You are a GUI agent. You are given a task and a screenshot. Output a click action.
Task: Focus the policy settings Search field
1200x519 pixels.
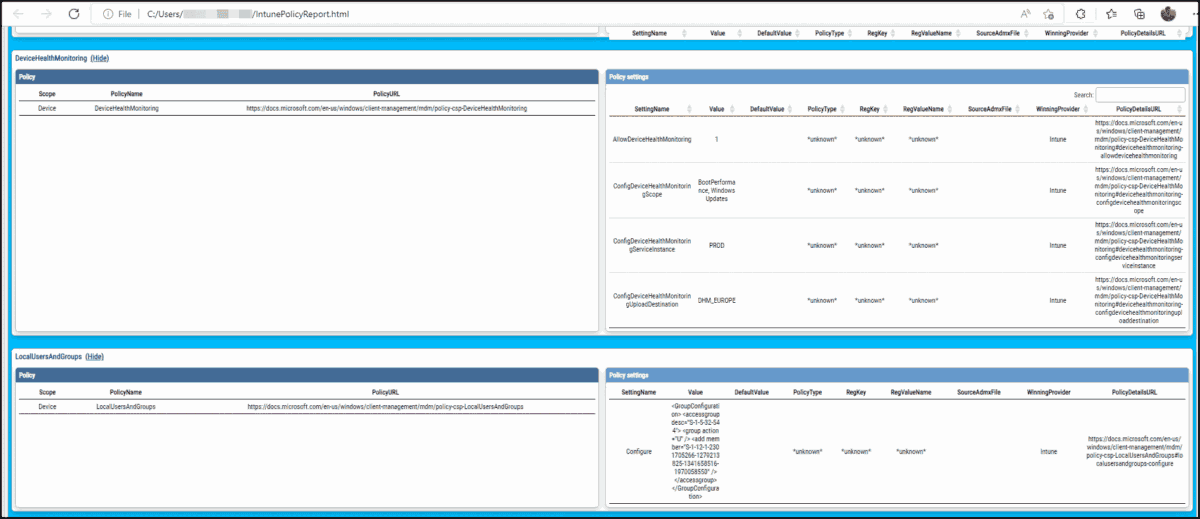pyautogui.click(x=1141, y=94)
